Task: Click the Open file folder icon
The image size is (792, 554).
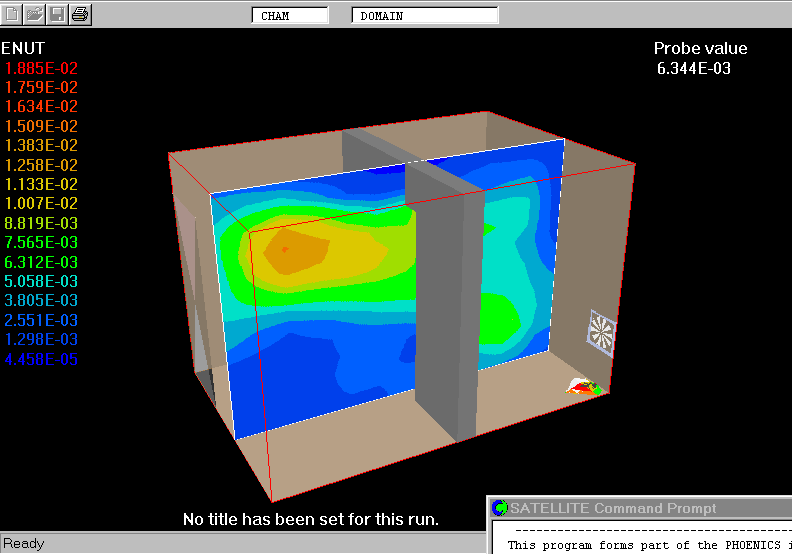Action: 35,14
